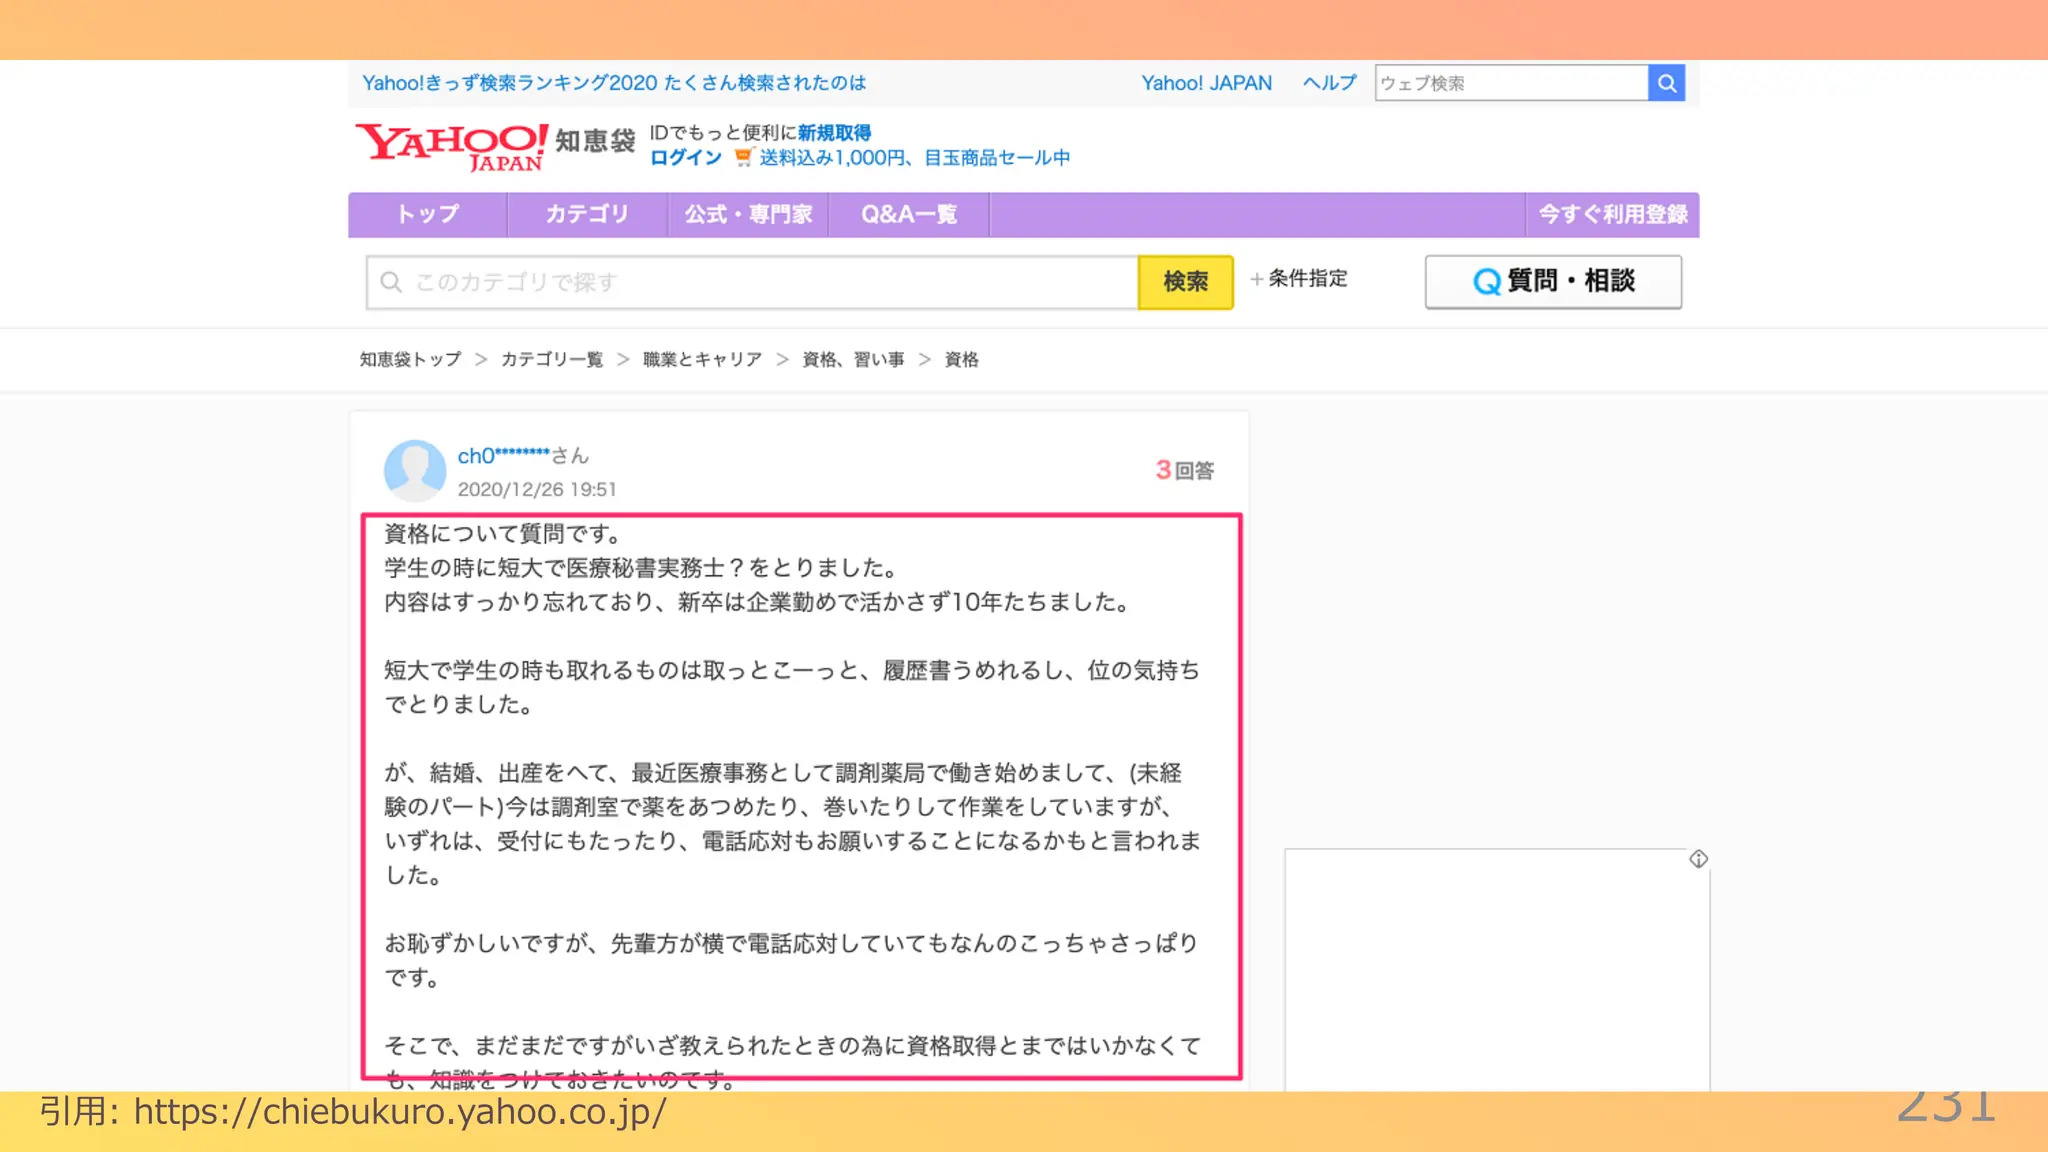Go to the Yahoo! JAPAN link
Viewport: 2048px width, 1152px height.
(x=1206, y=83)
